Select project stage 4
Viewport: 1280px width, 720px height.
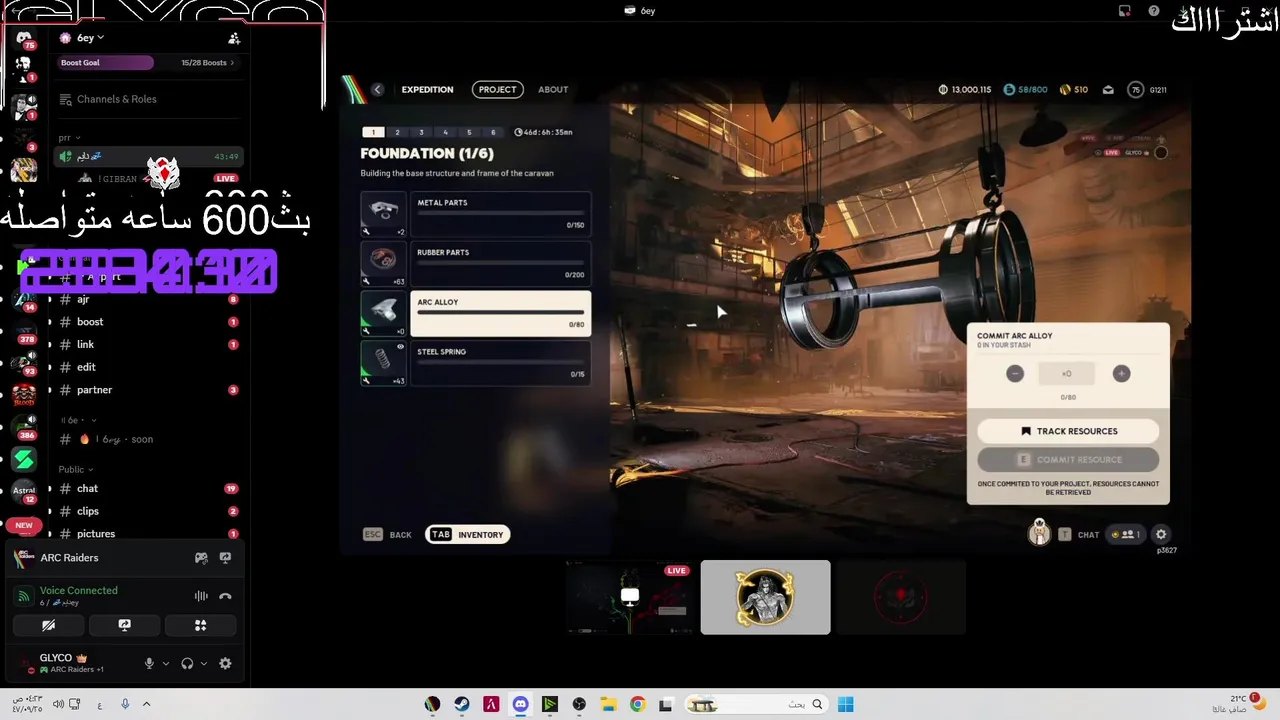pyautogui.click(x=445, y=132)
